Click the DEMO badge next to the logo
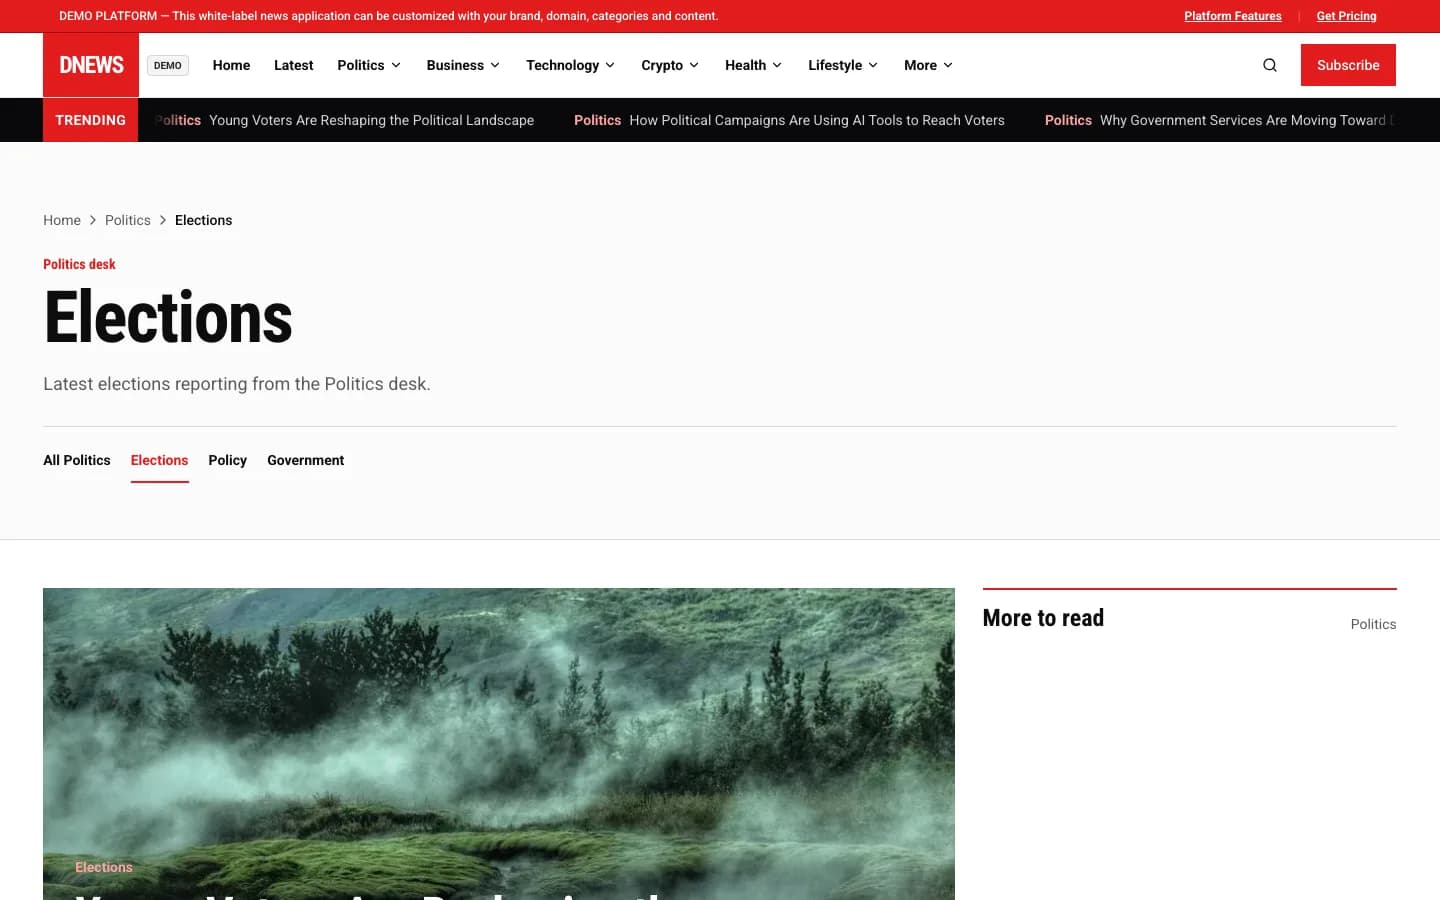 168,65
